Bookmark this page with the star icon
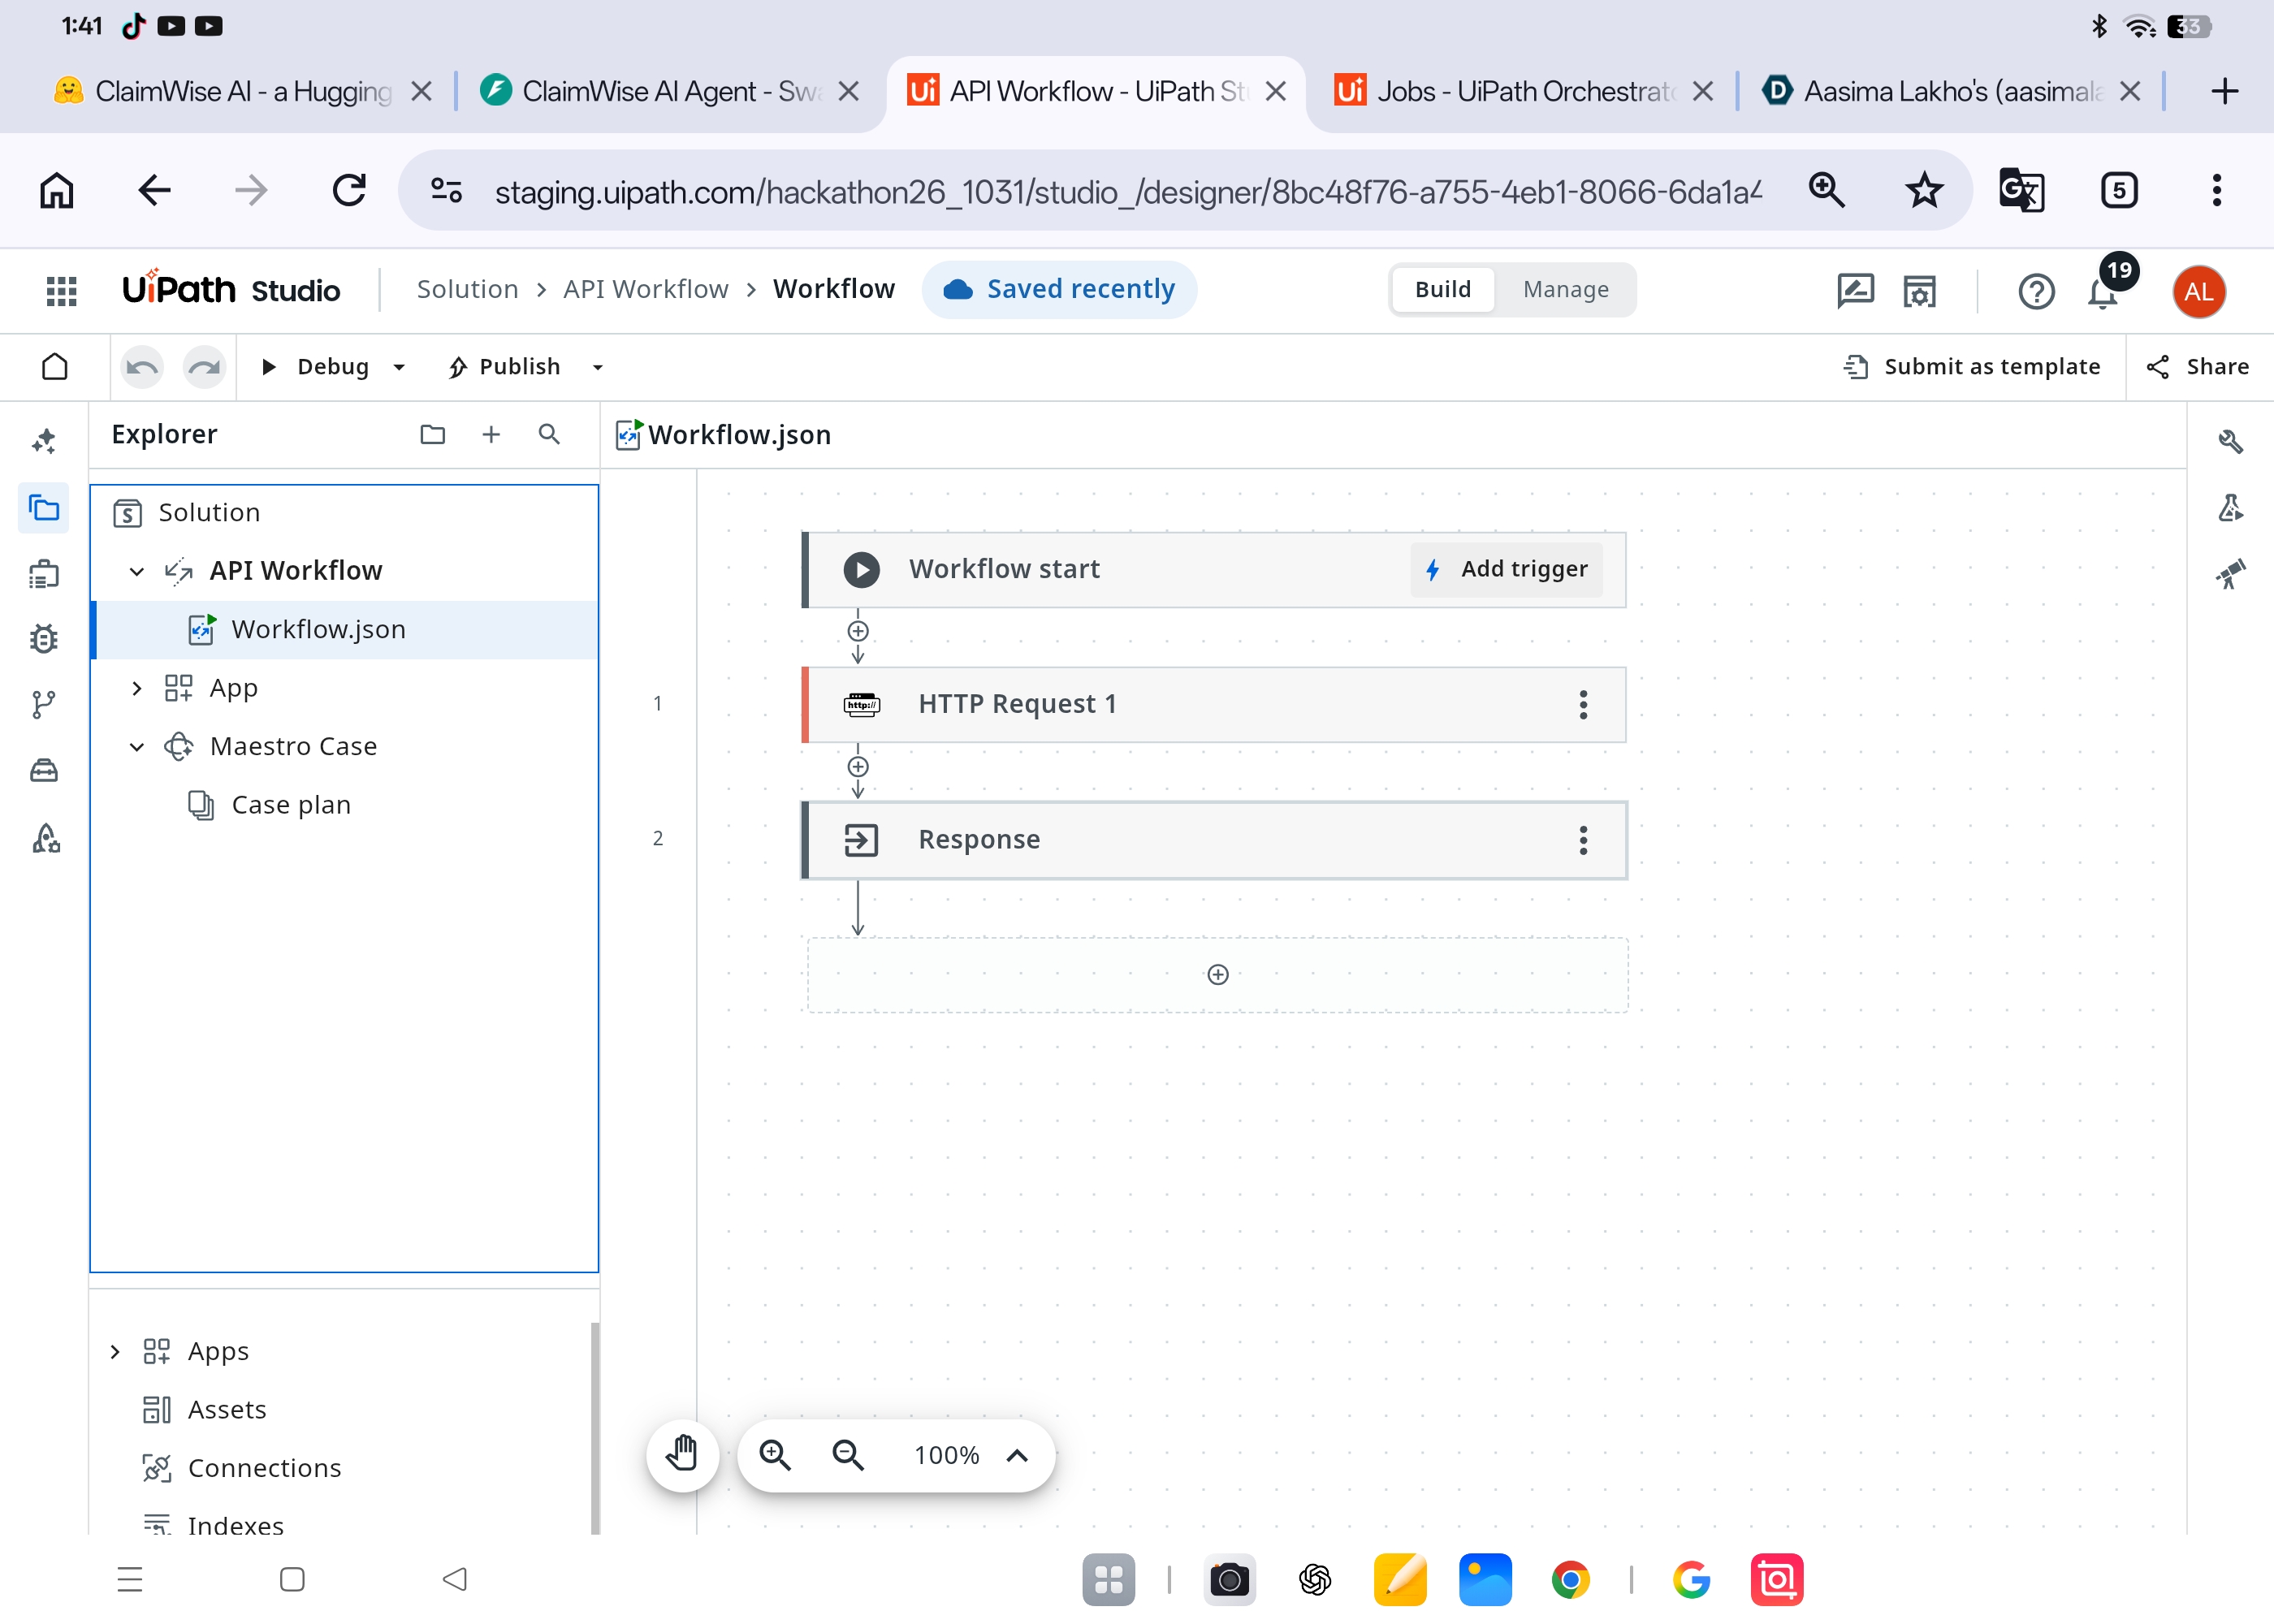Screen dimensions: 2274x1624 (1923, 189)
